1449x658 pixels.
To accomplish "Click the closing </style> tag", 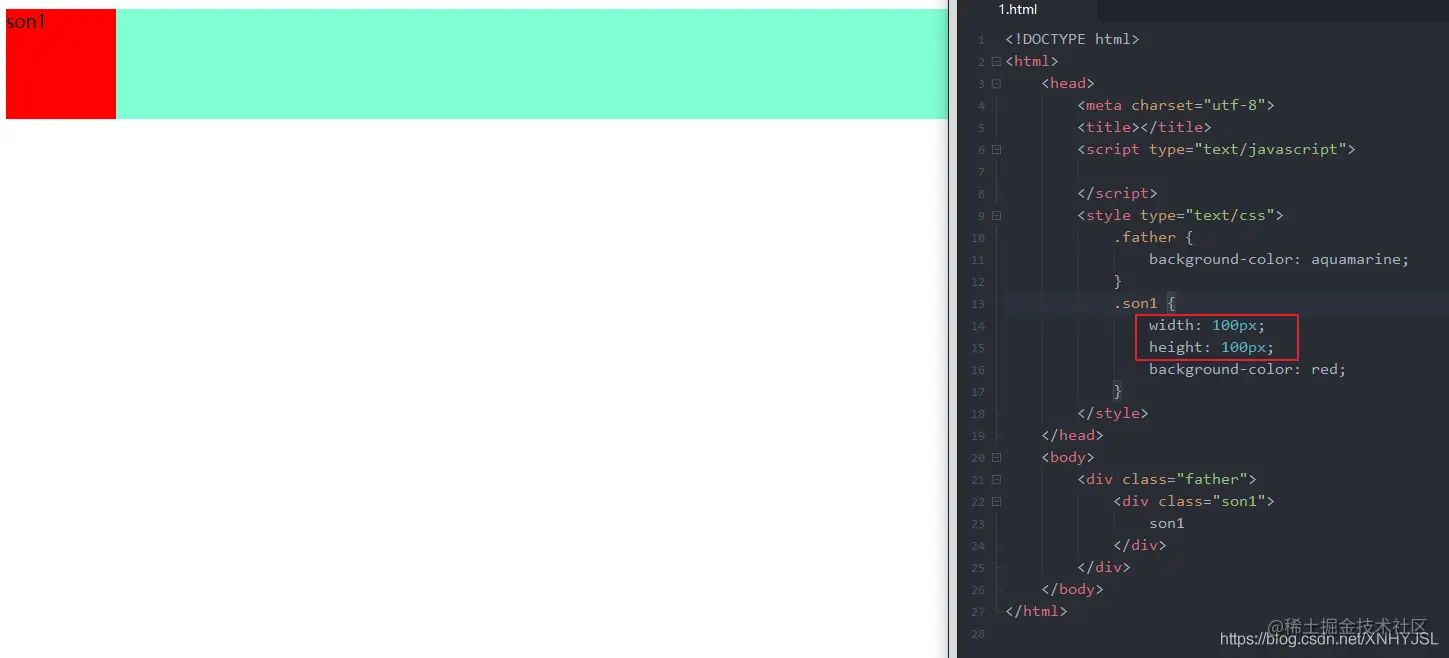I will tap(1113, 413).
